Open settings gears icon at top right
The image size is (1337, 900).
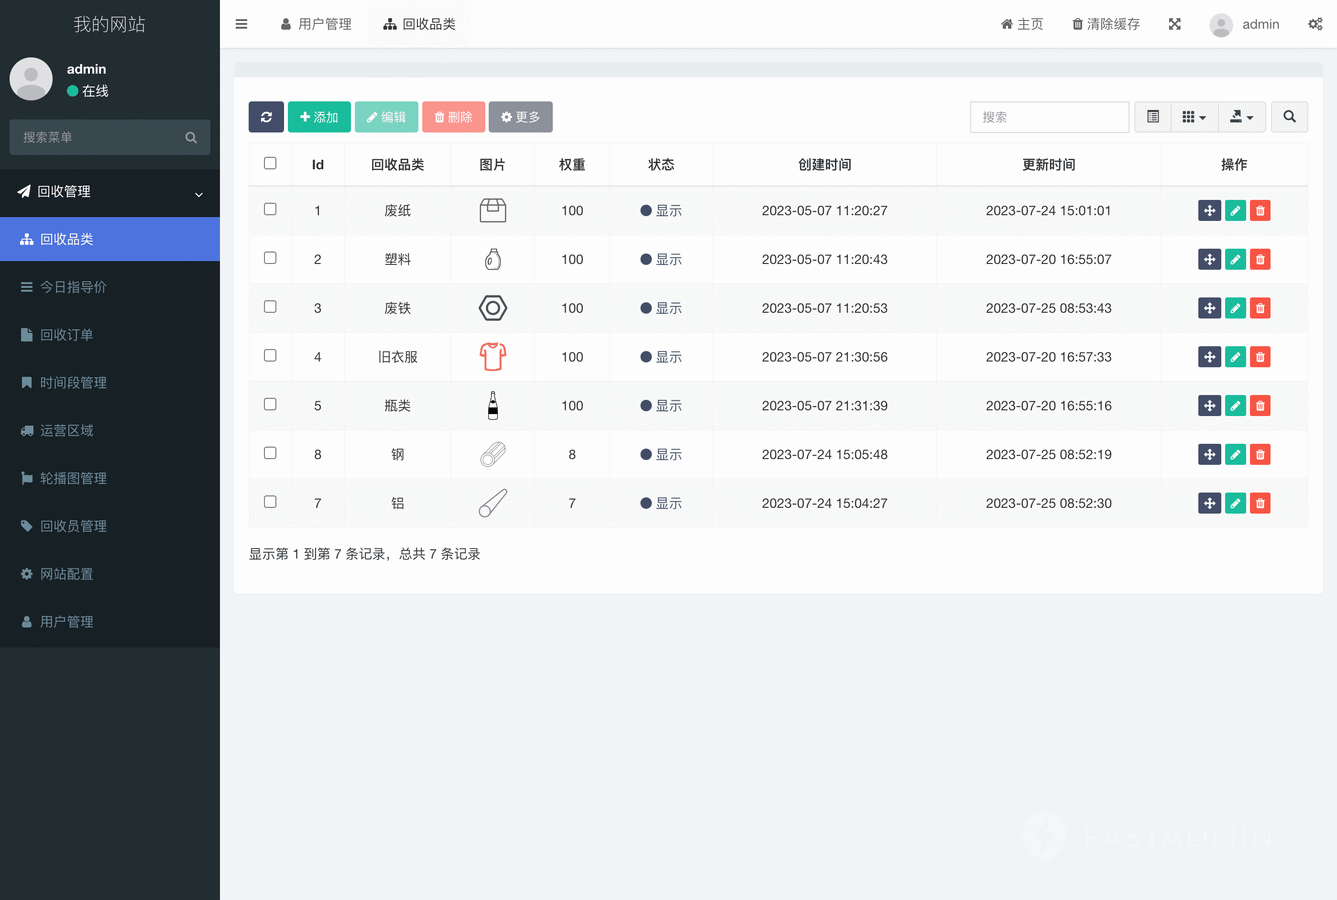coord(1315,24)
